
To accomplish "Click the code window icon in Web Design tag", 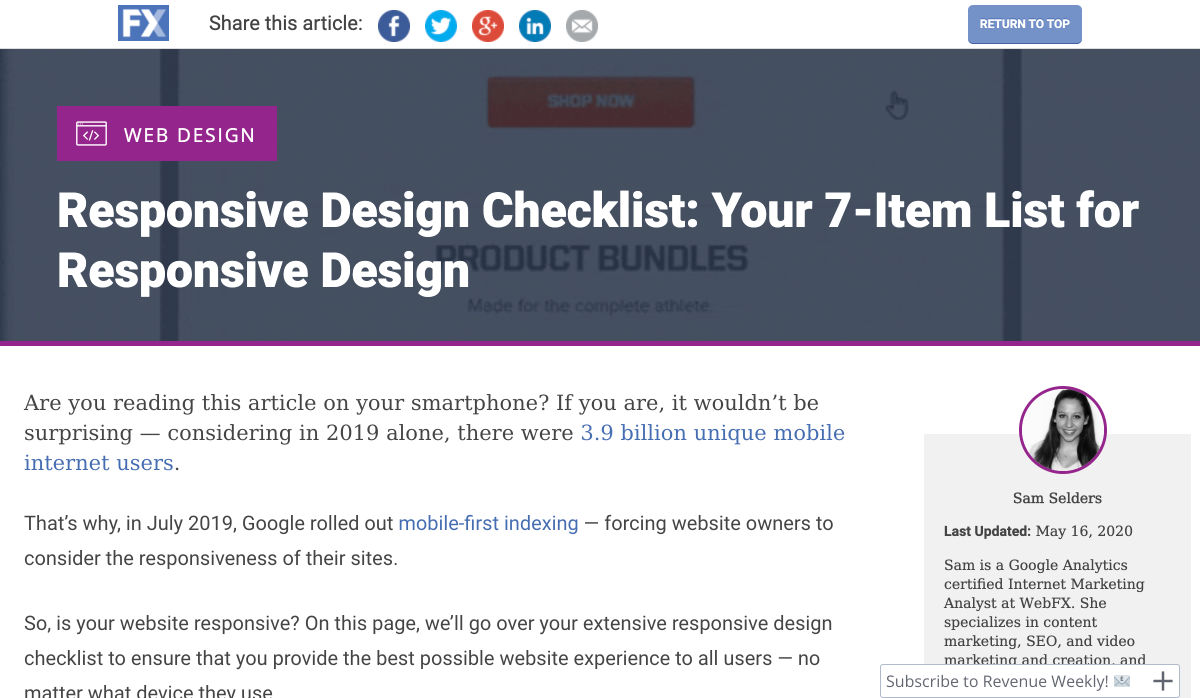I will click(92, 134).
